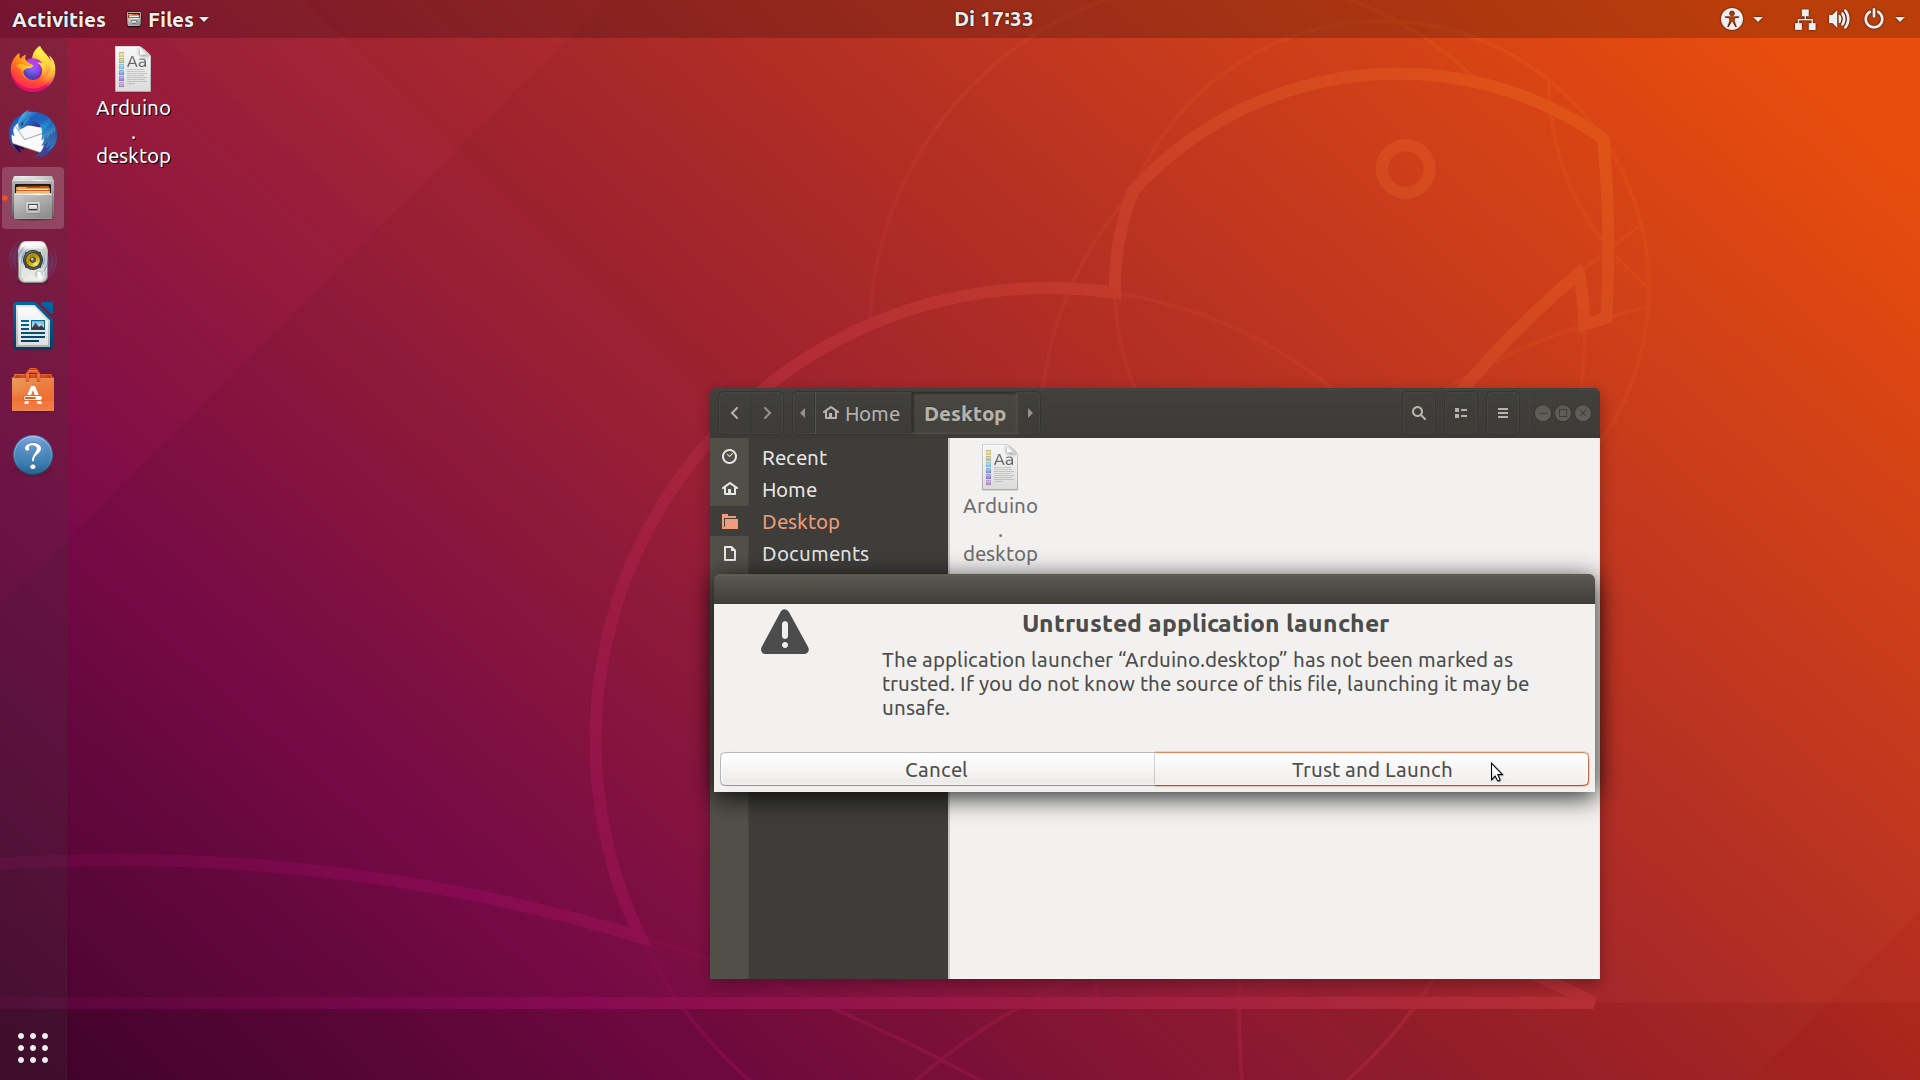Select the Arduino.desktop icon on the desktop

pyautogui.click(x=133, y=106)
